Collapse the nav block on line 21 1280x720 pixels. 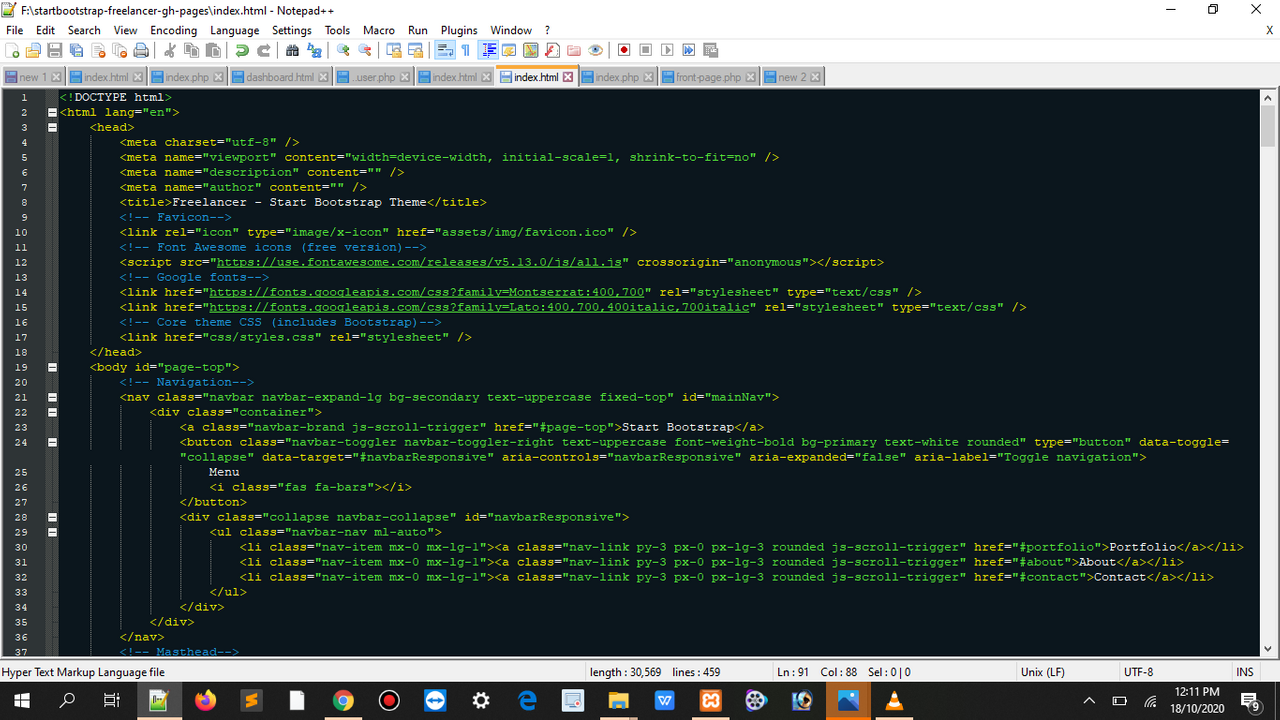52,397
